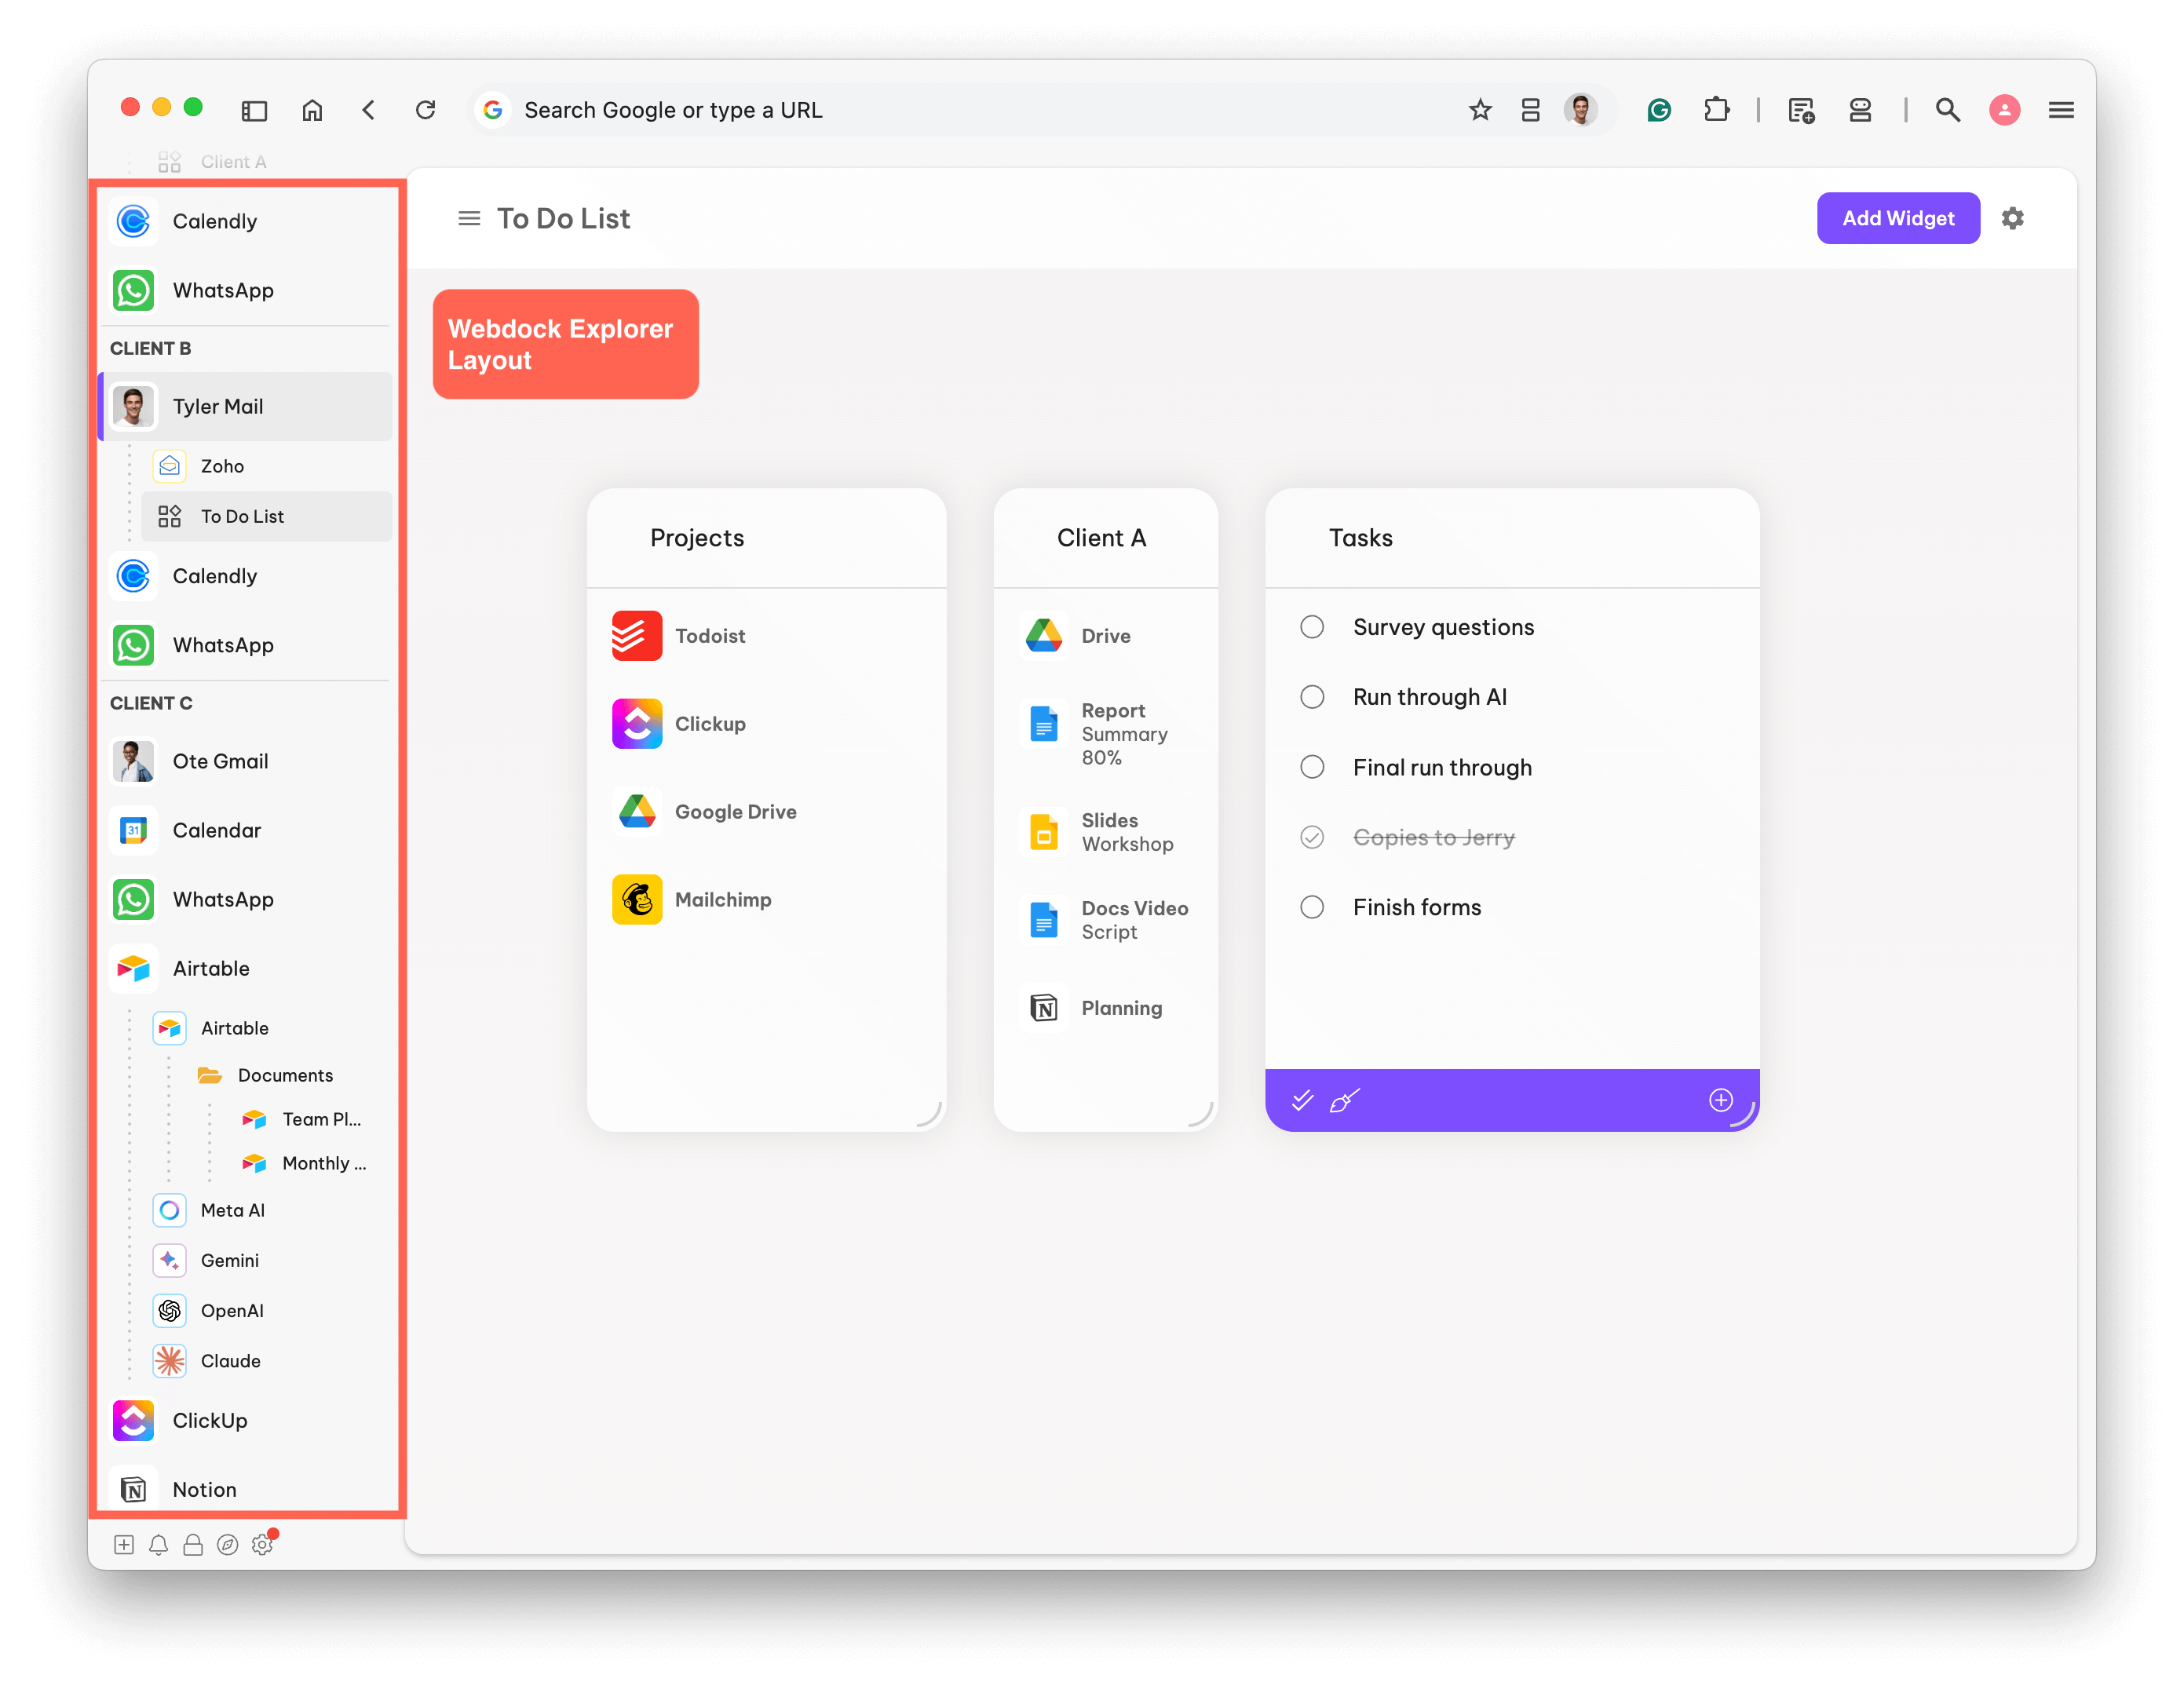Click the Client A widget resize handle

(x=1201, y=1115)
